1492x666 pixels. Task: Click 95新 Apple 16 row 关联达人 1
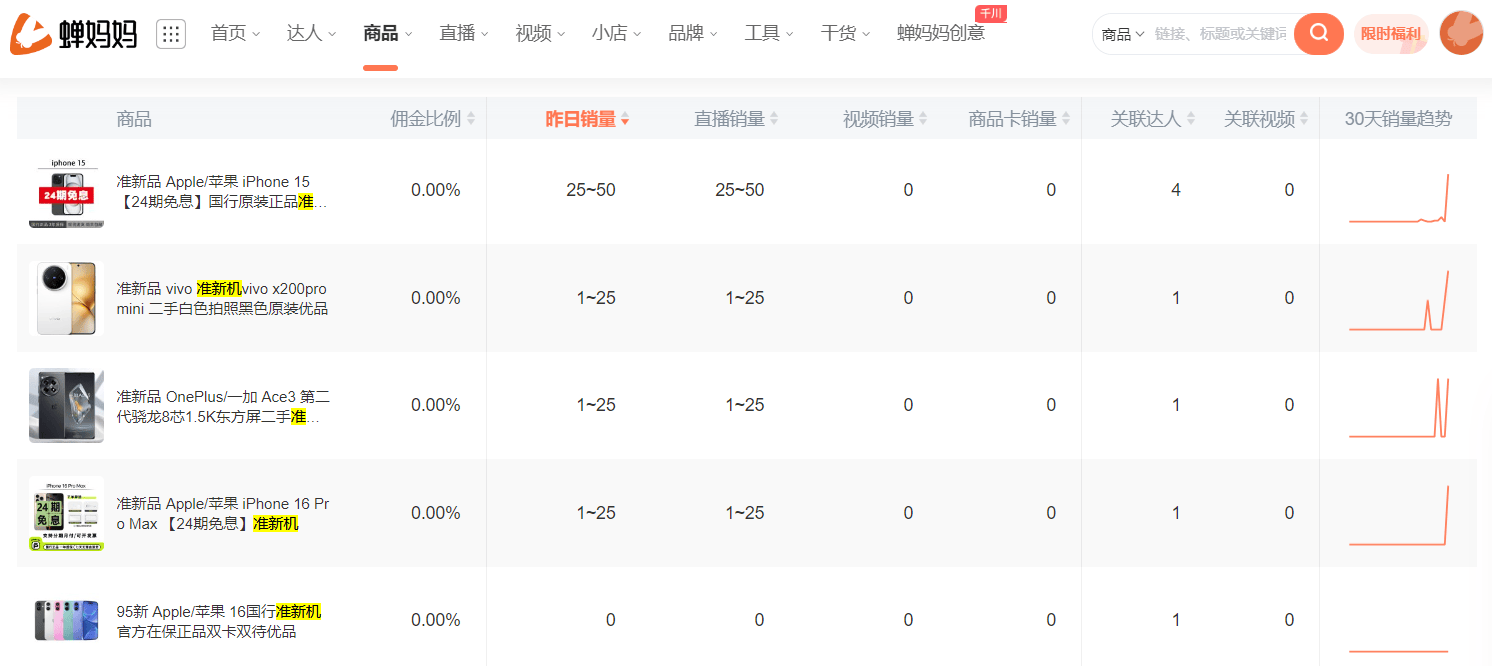pos(1176,620)
